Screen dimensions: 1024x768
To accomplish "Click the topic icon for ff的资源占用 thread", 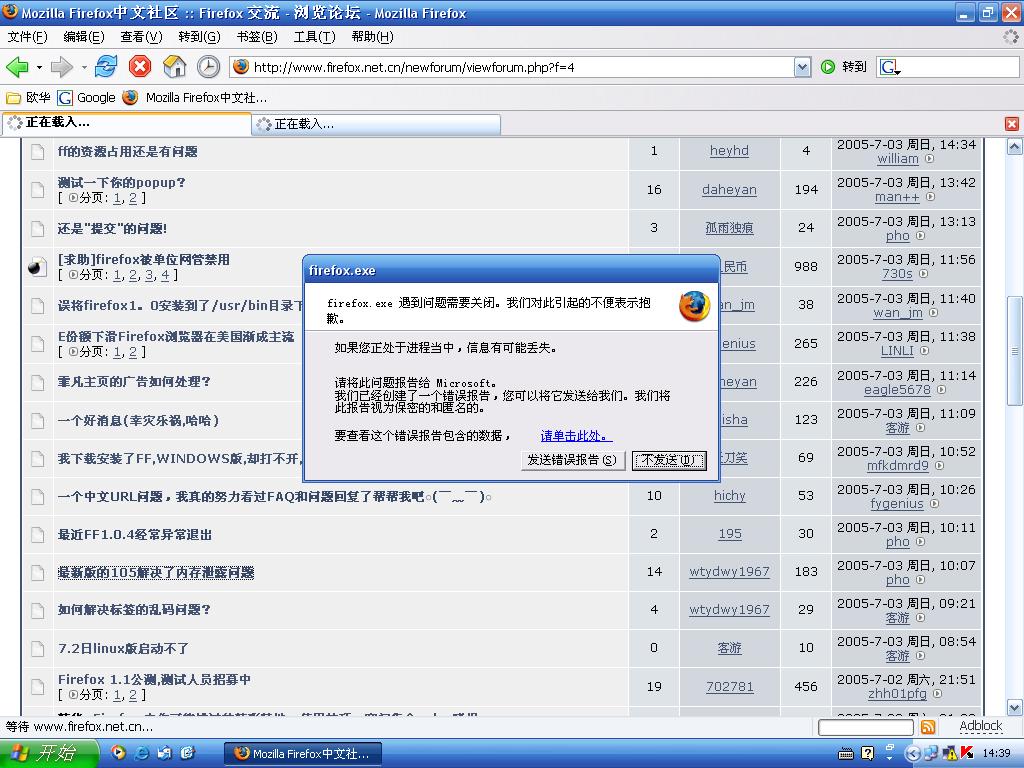I will [x=38, y=152].
